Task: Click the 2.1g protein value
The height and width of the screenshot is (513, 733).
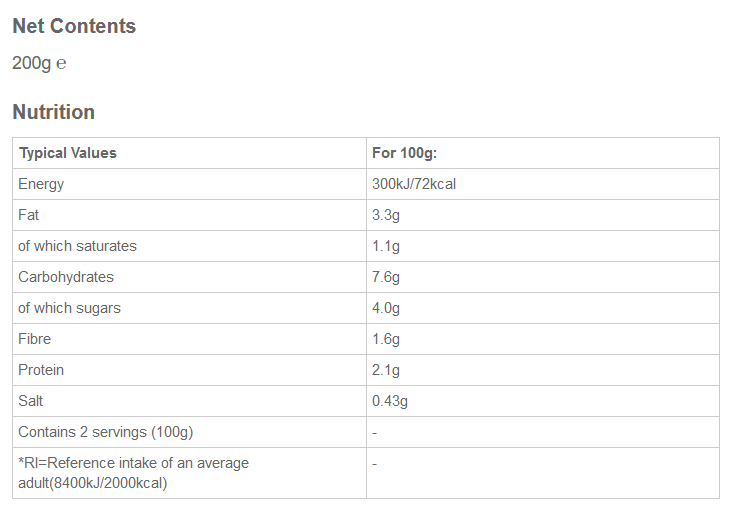Action: pos(386,370)
